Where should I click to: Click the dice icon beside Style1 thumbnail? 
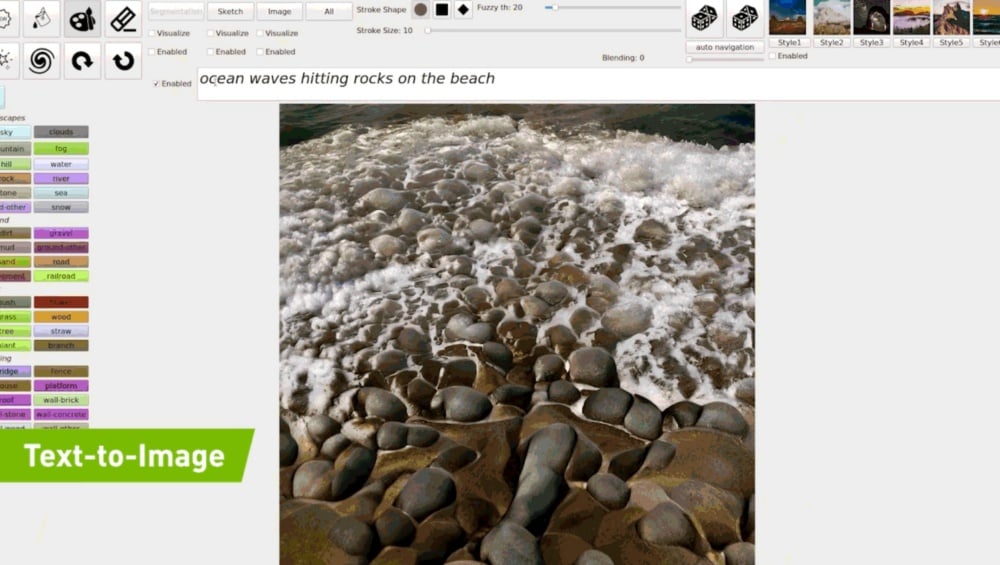745,18
